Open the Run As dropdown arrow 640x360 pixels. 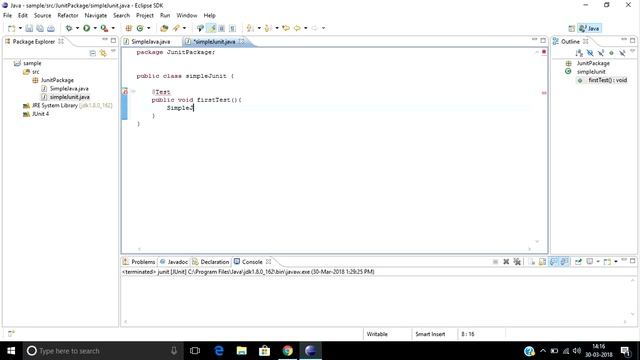click(95, 28)
